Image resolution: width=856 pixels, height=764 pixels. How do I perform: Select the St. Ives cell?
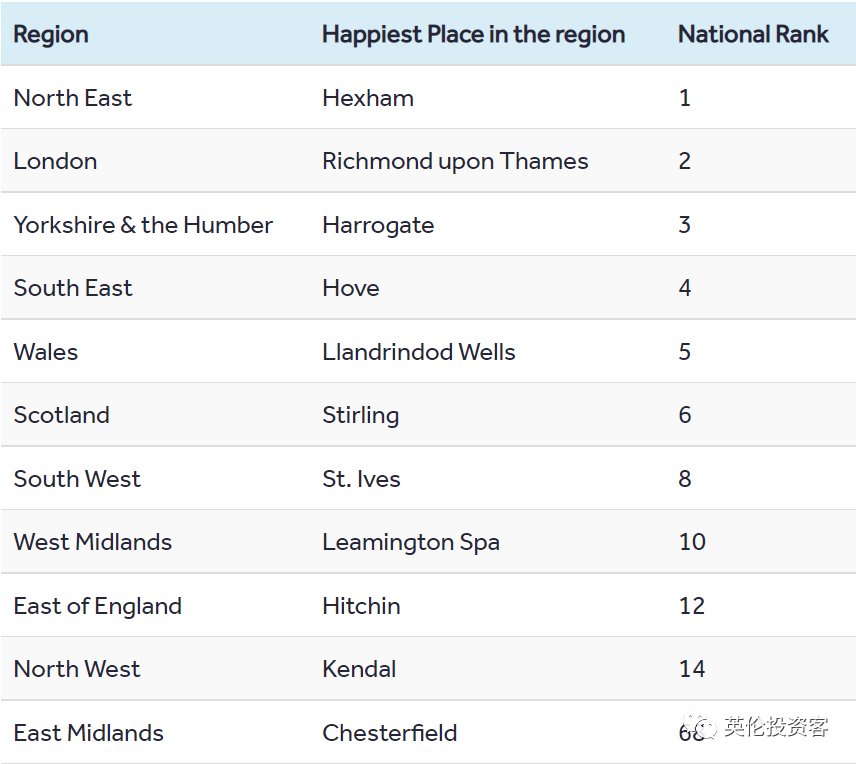pos(361,479)
